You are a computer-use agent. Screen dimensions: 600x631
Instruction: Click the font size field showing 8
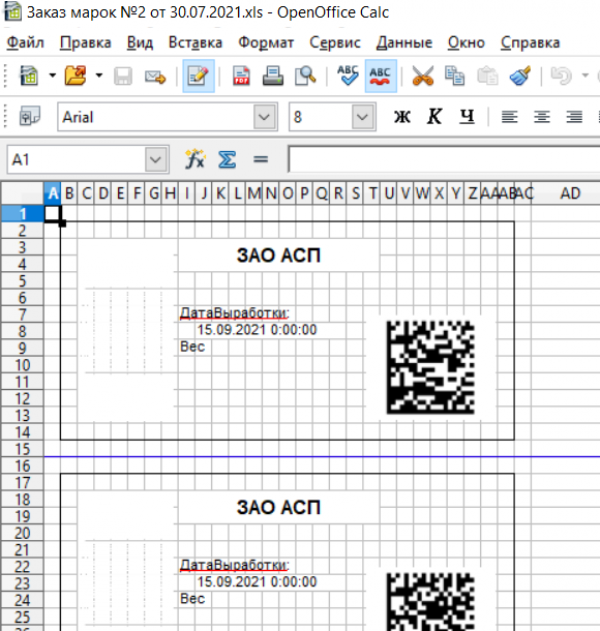pyautogui.click(x=320, y=117)
